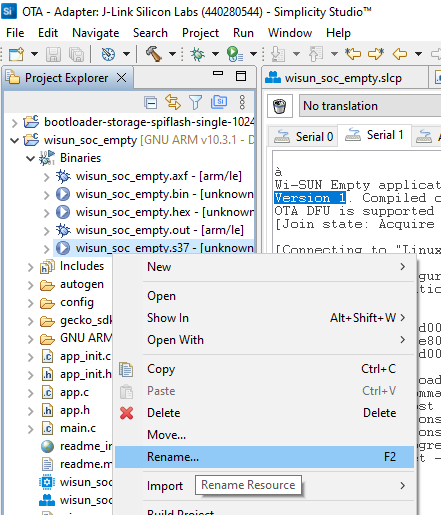441x515 pixels.
Task: Open the Help menu
Action: point(338,33)
